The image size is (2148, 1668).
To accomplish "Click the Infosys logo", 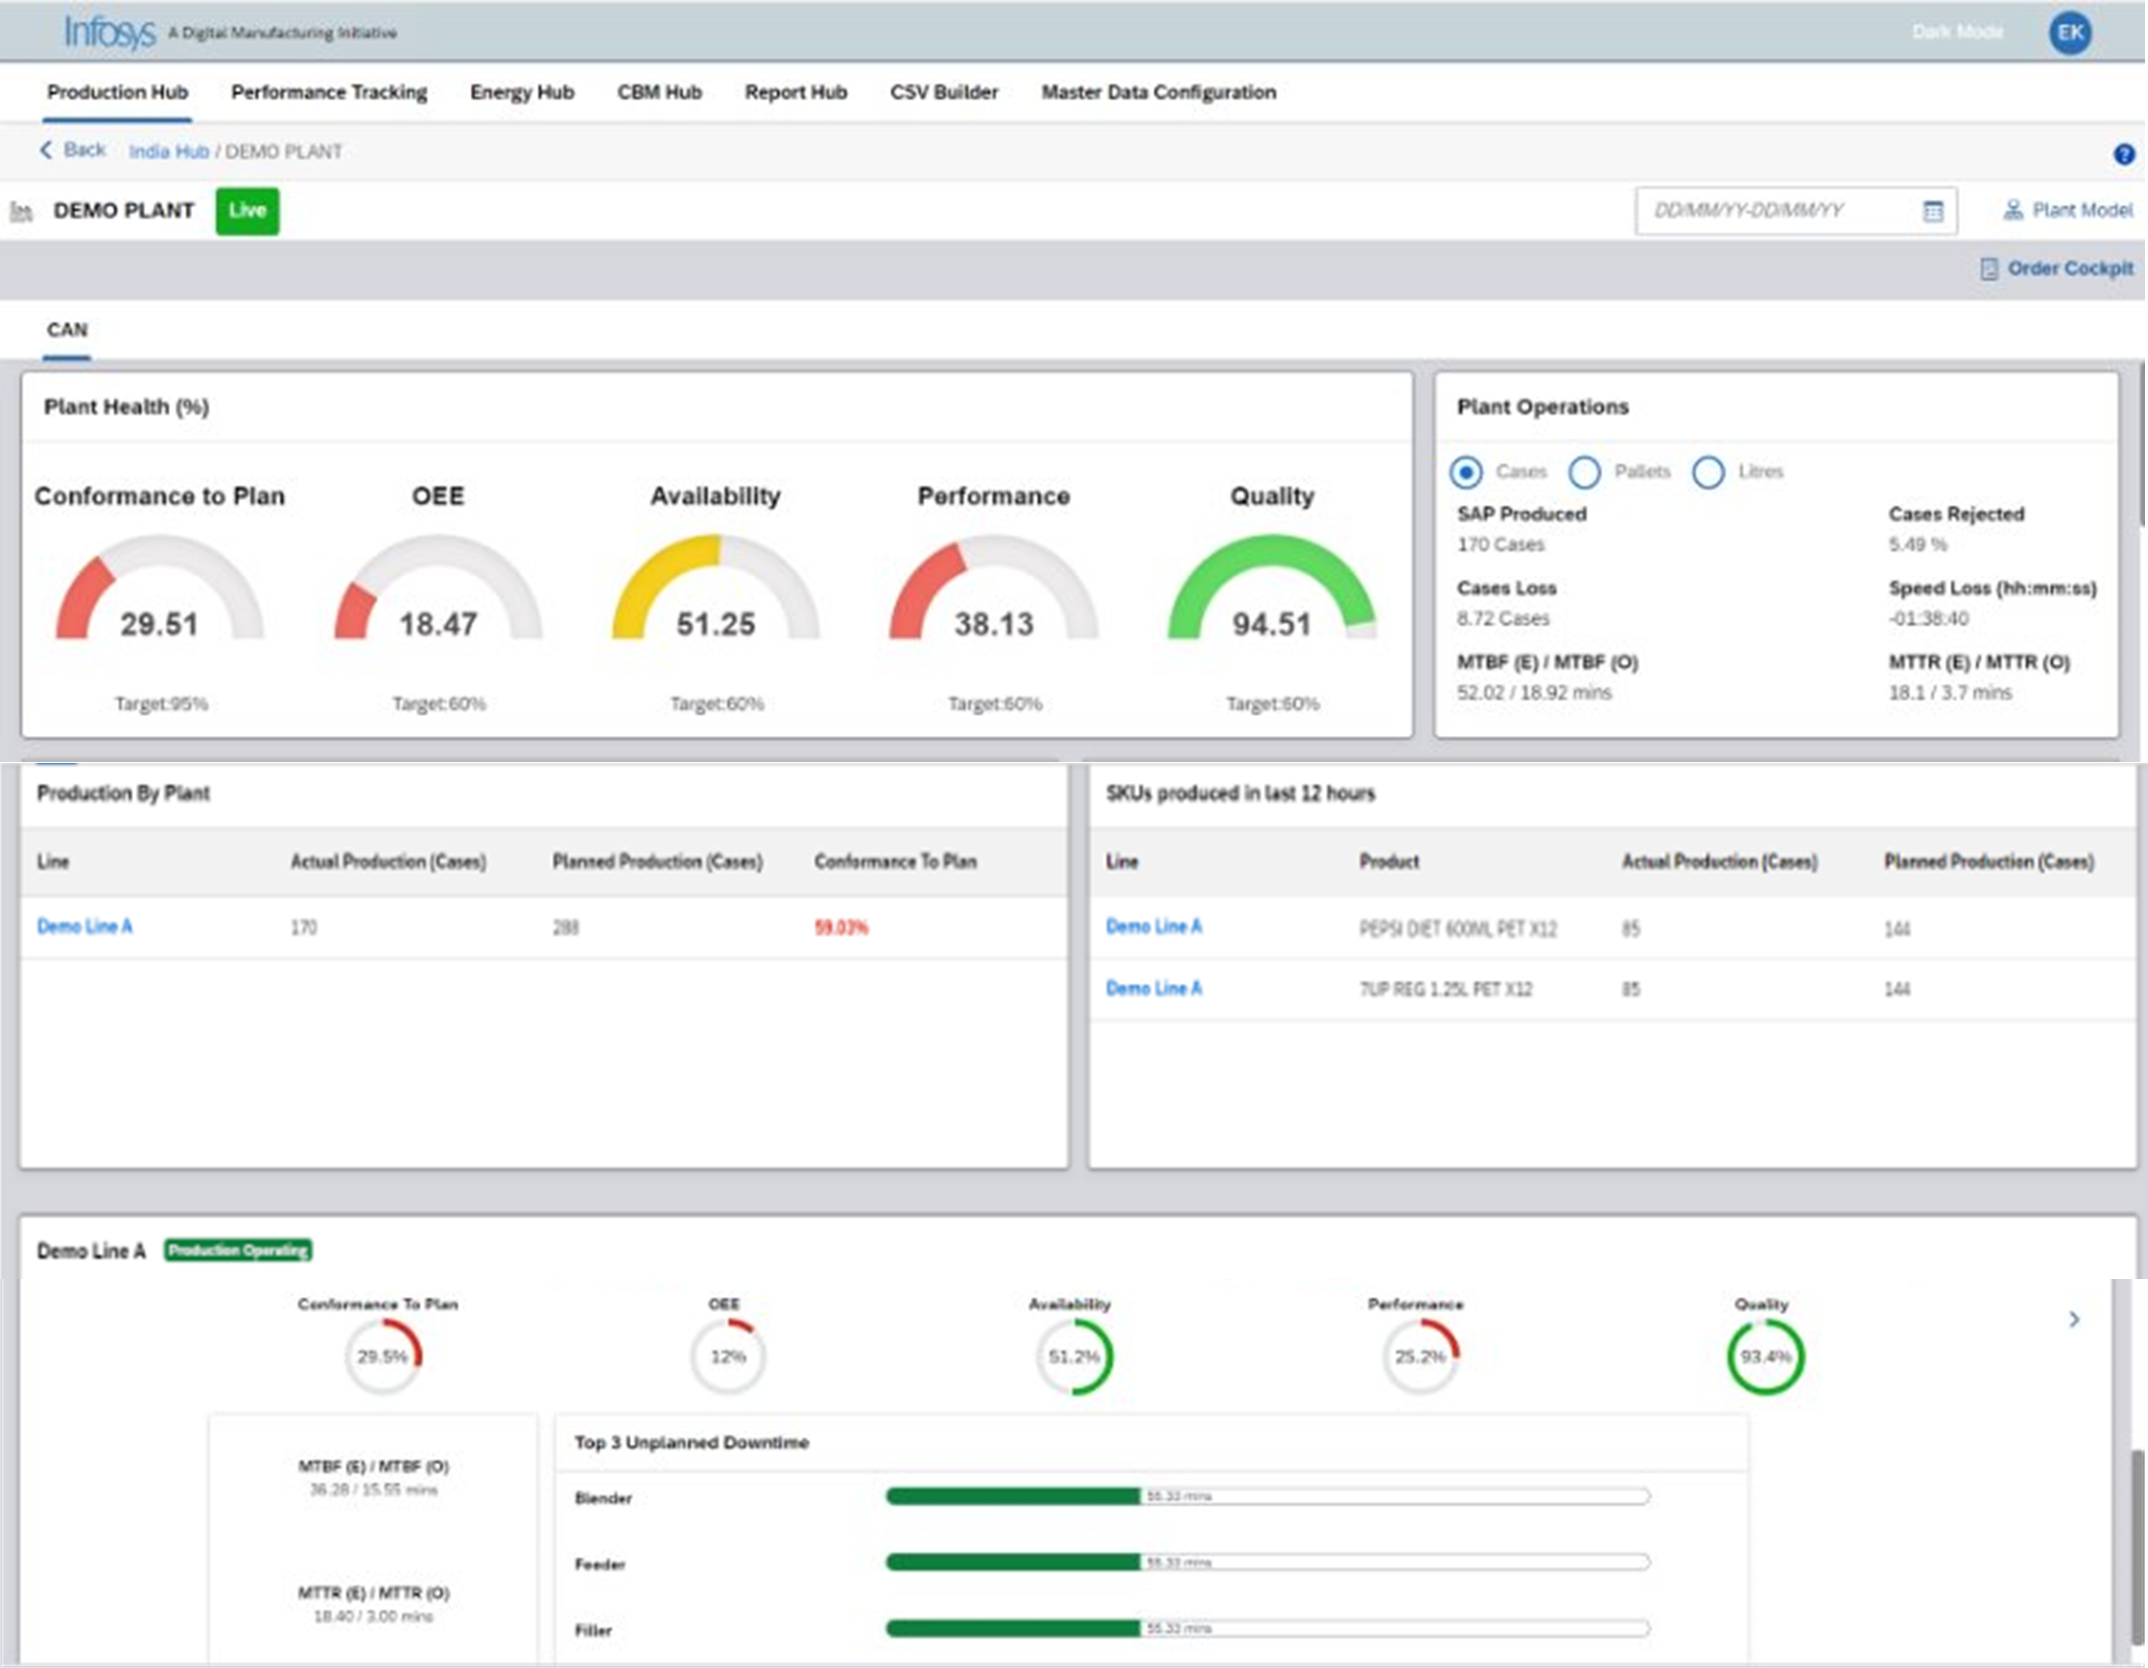I will tap(110, 32).
